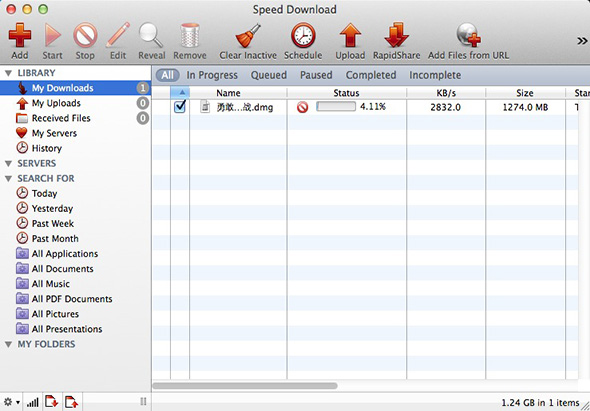The width and height of the screenshot is (590, 411).
Task: Click the Add download toolbar icon
Action: (x=20, y=35)
